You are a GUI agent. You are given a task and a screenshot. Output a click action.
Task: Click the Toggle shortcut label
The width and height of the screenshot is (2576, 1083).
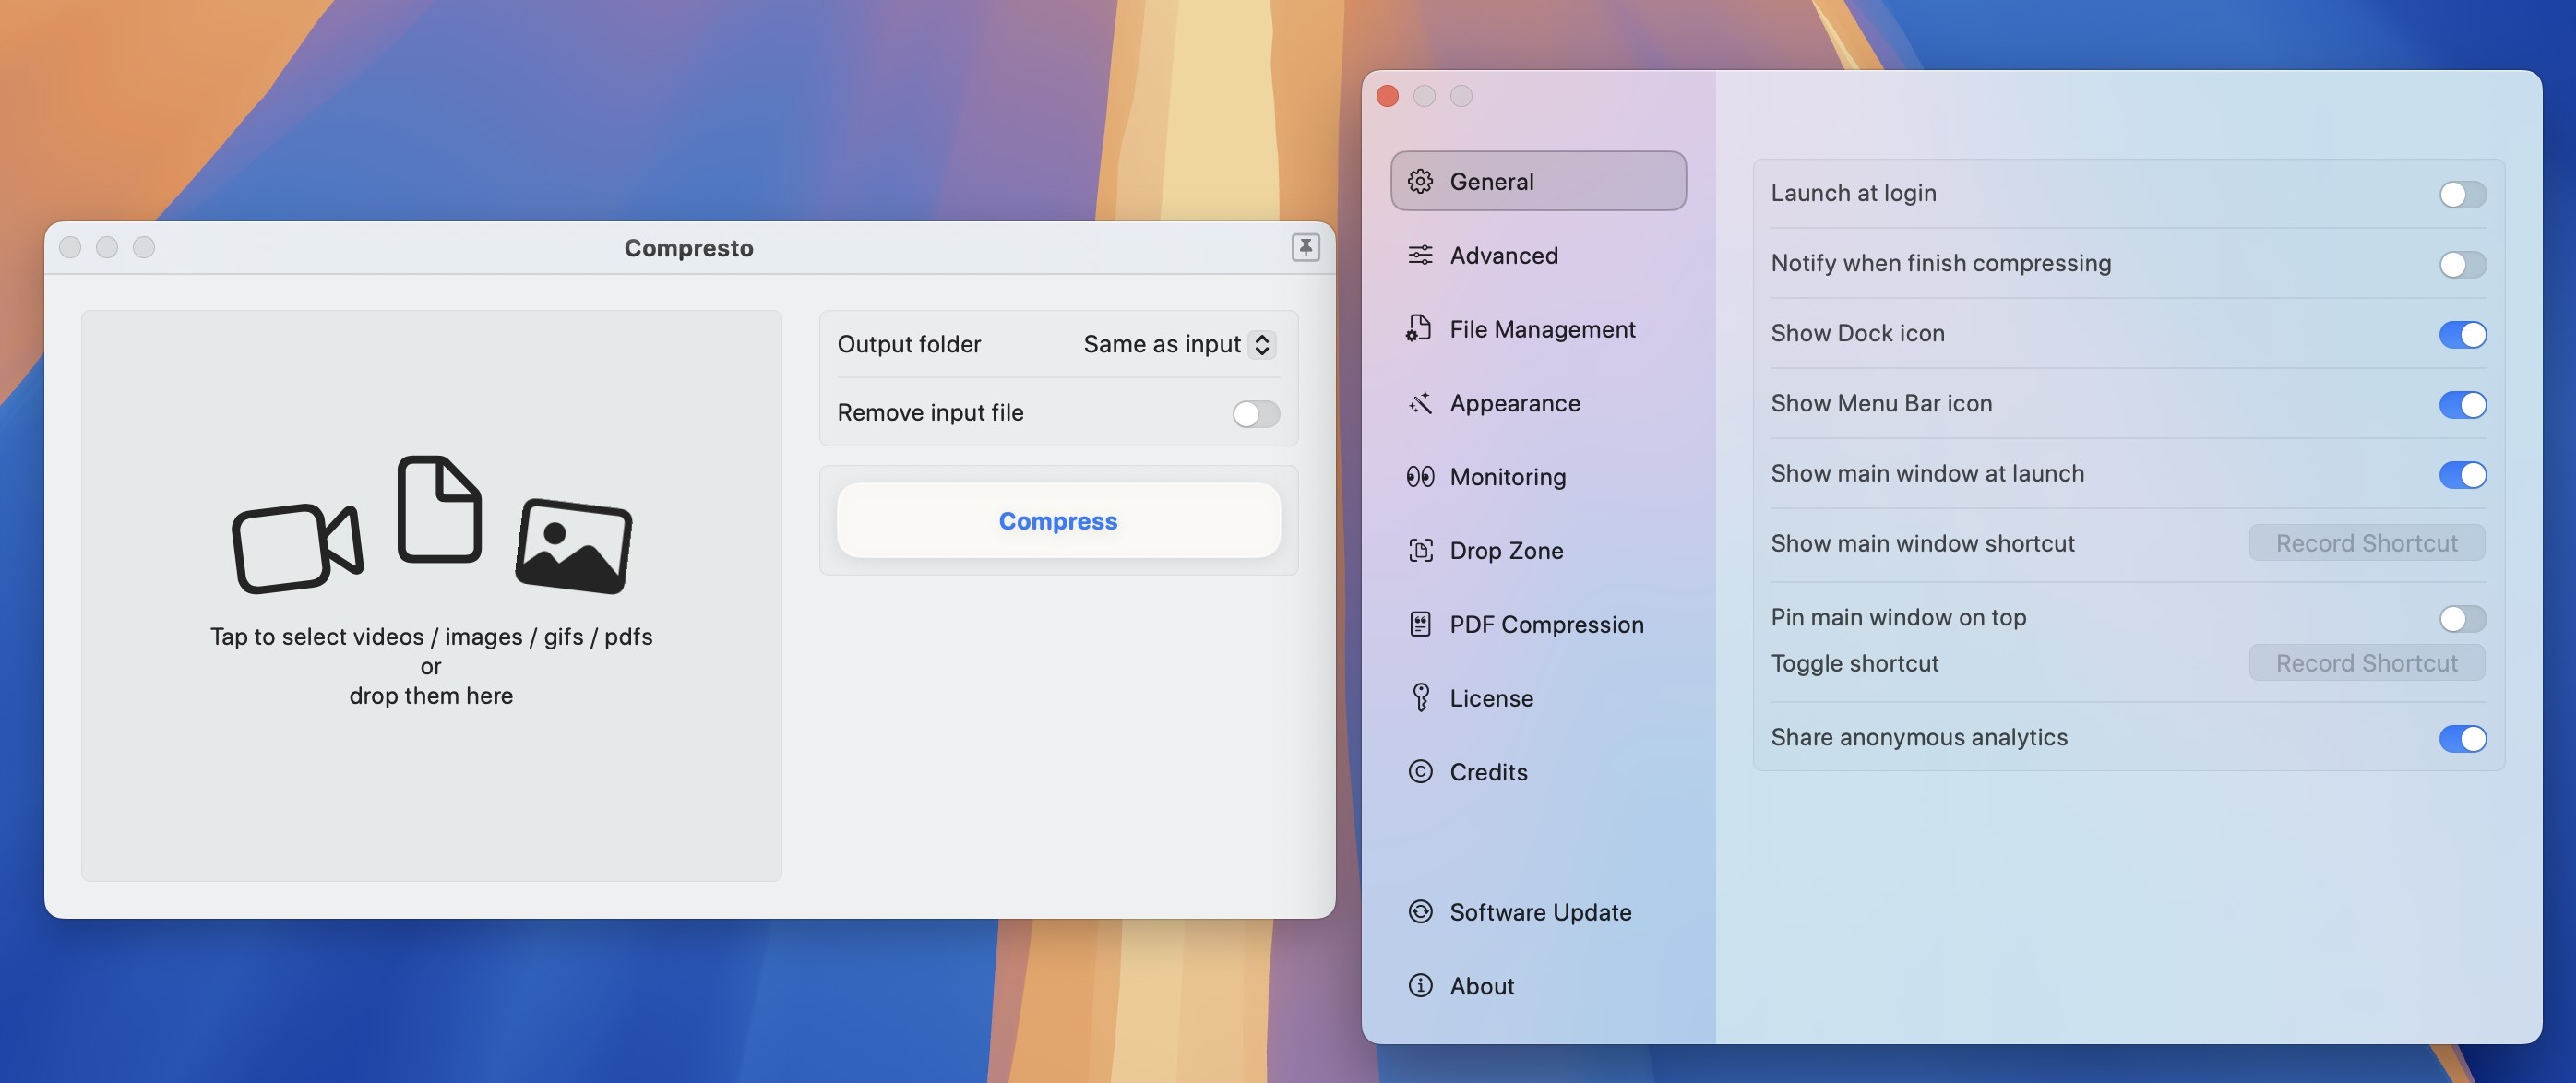tap(1854, 663)
